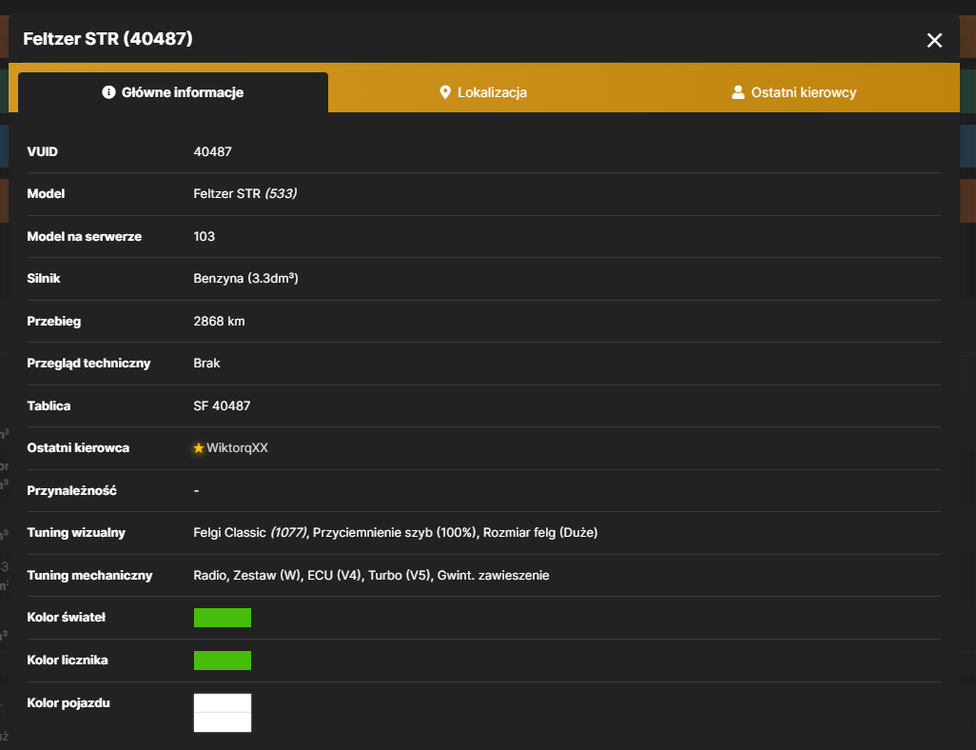Viewport: 976px width, 750px height.
Task: Select the VUID value 40487
Action: click(212, 152)
